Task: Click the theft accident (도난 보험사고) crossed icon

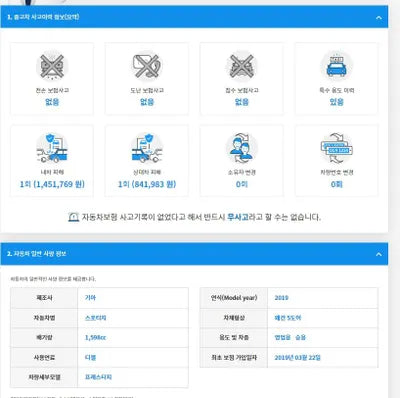Action: pos(147,66)
